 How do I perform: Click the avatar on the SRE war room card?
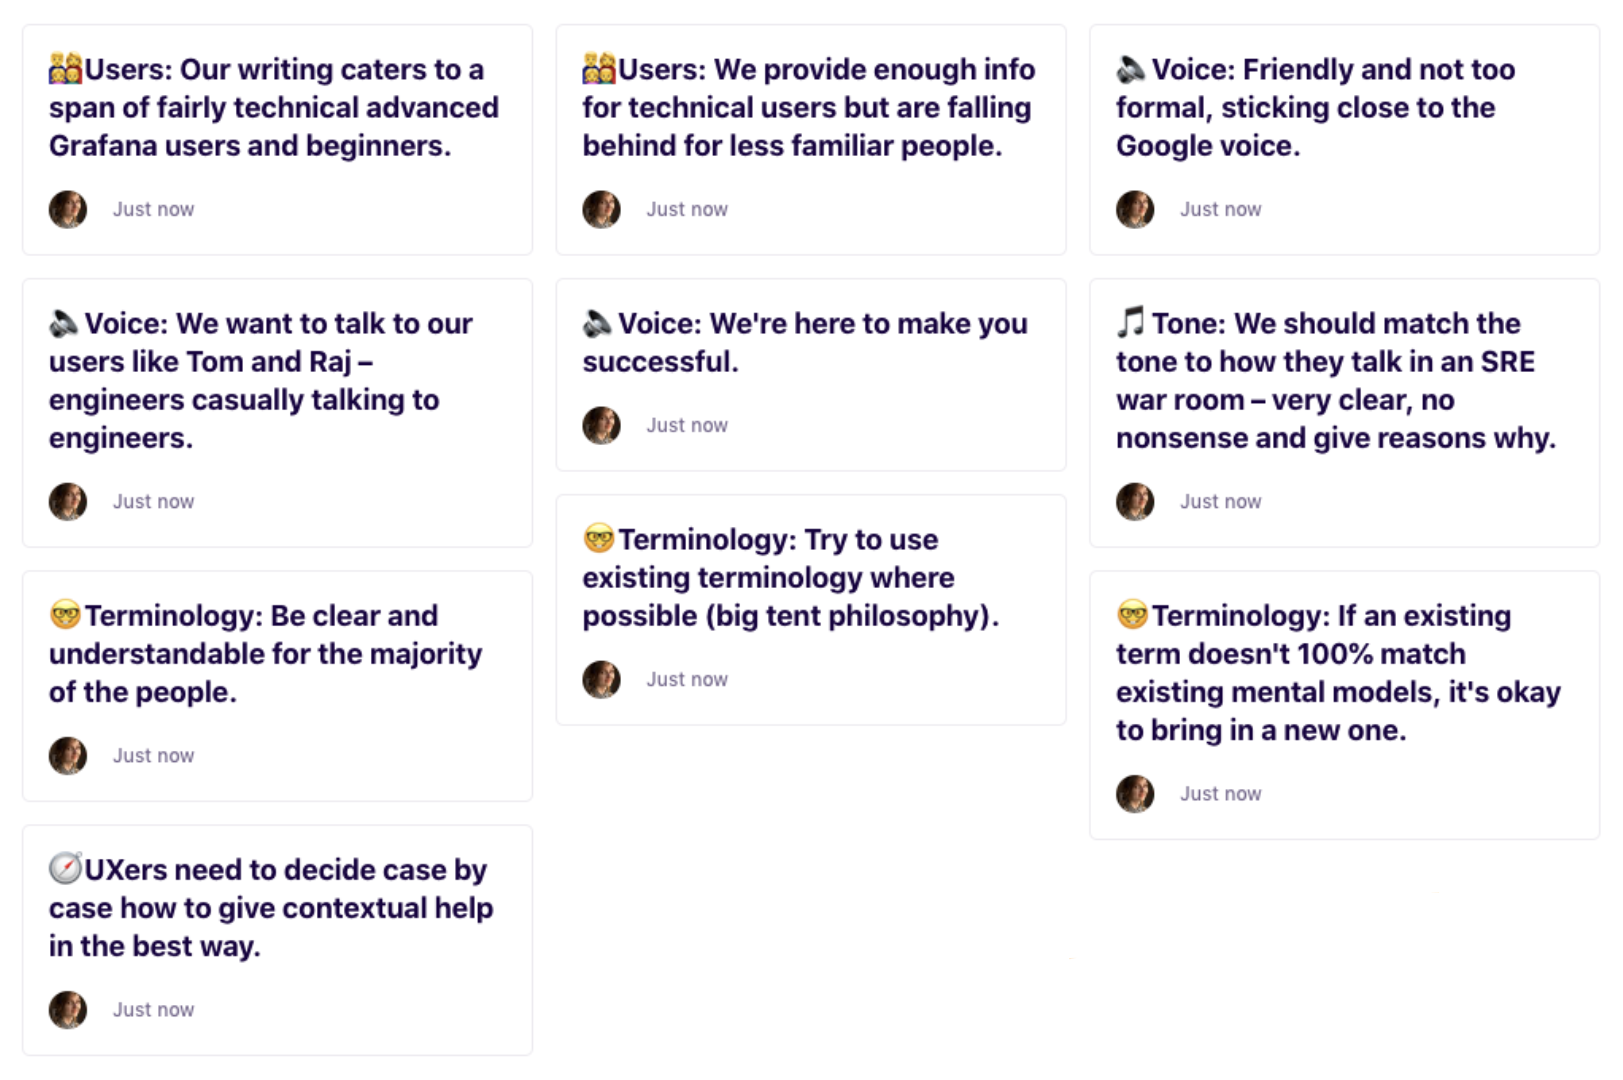1135,501
